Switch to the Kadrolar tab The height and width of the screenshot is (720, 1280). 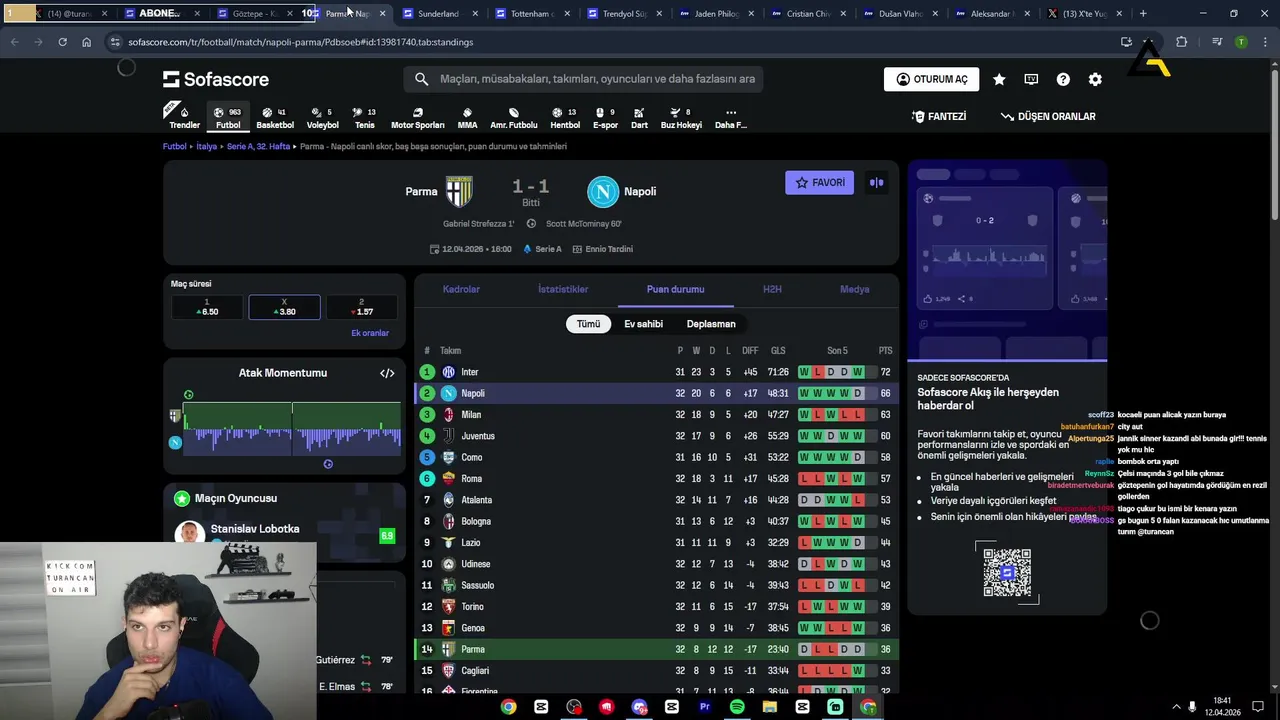point(461,289)
